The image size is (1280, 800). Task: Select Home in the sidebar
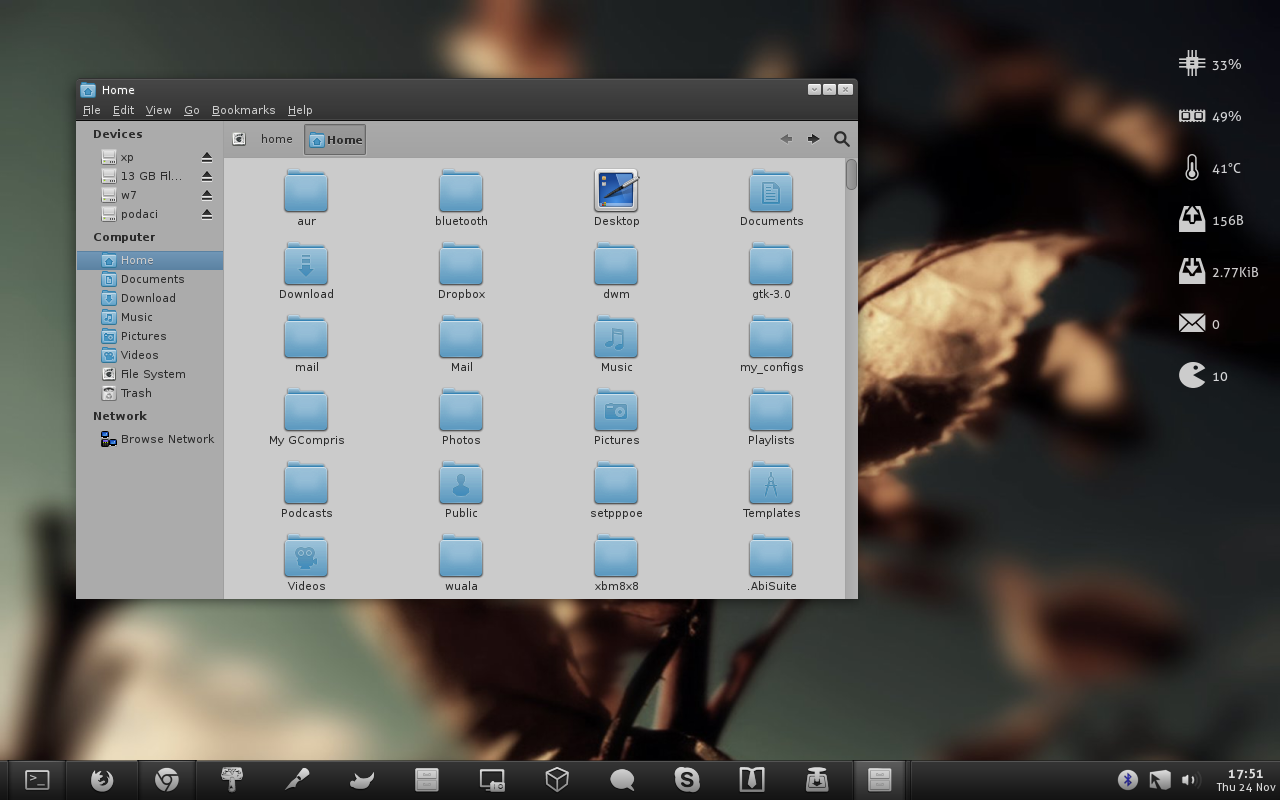pyautogui.click(x=150, y=260)
